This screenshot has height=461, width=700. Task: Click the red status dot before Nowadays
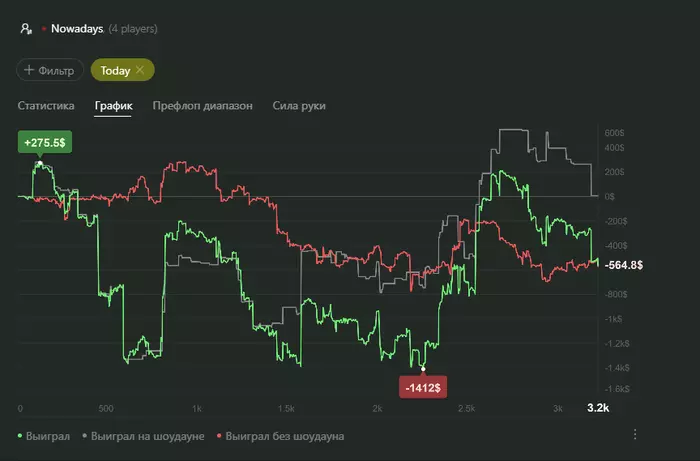click(x=44, y=29)
